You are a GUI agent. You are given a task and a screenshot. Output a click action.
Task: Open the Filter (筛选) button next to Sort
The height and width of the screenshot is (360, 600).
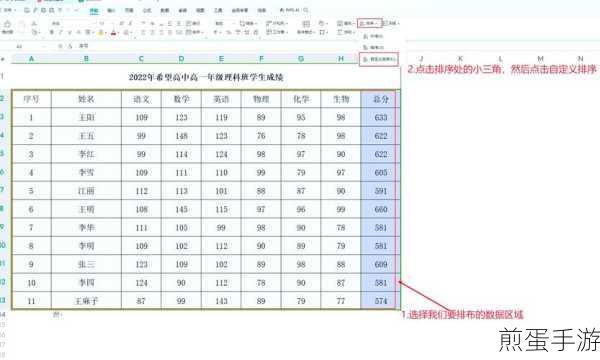pos(391,23)
